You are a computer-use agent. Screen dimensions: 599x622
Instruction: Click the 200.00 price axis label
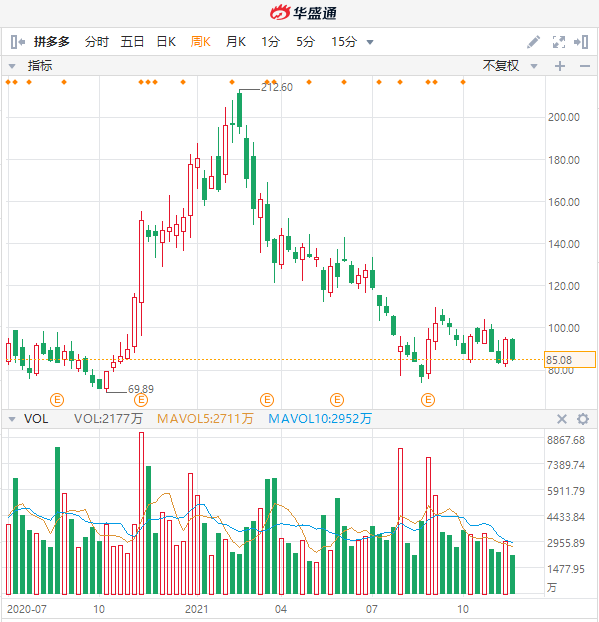[563, 117]
